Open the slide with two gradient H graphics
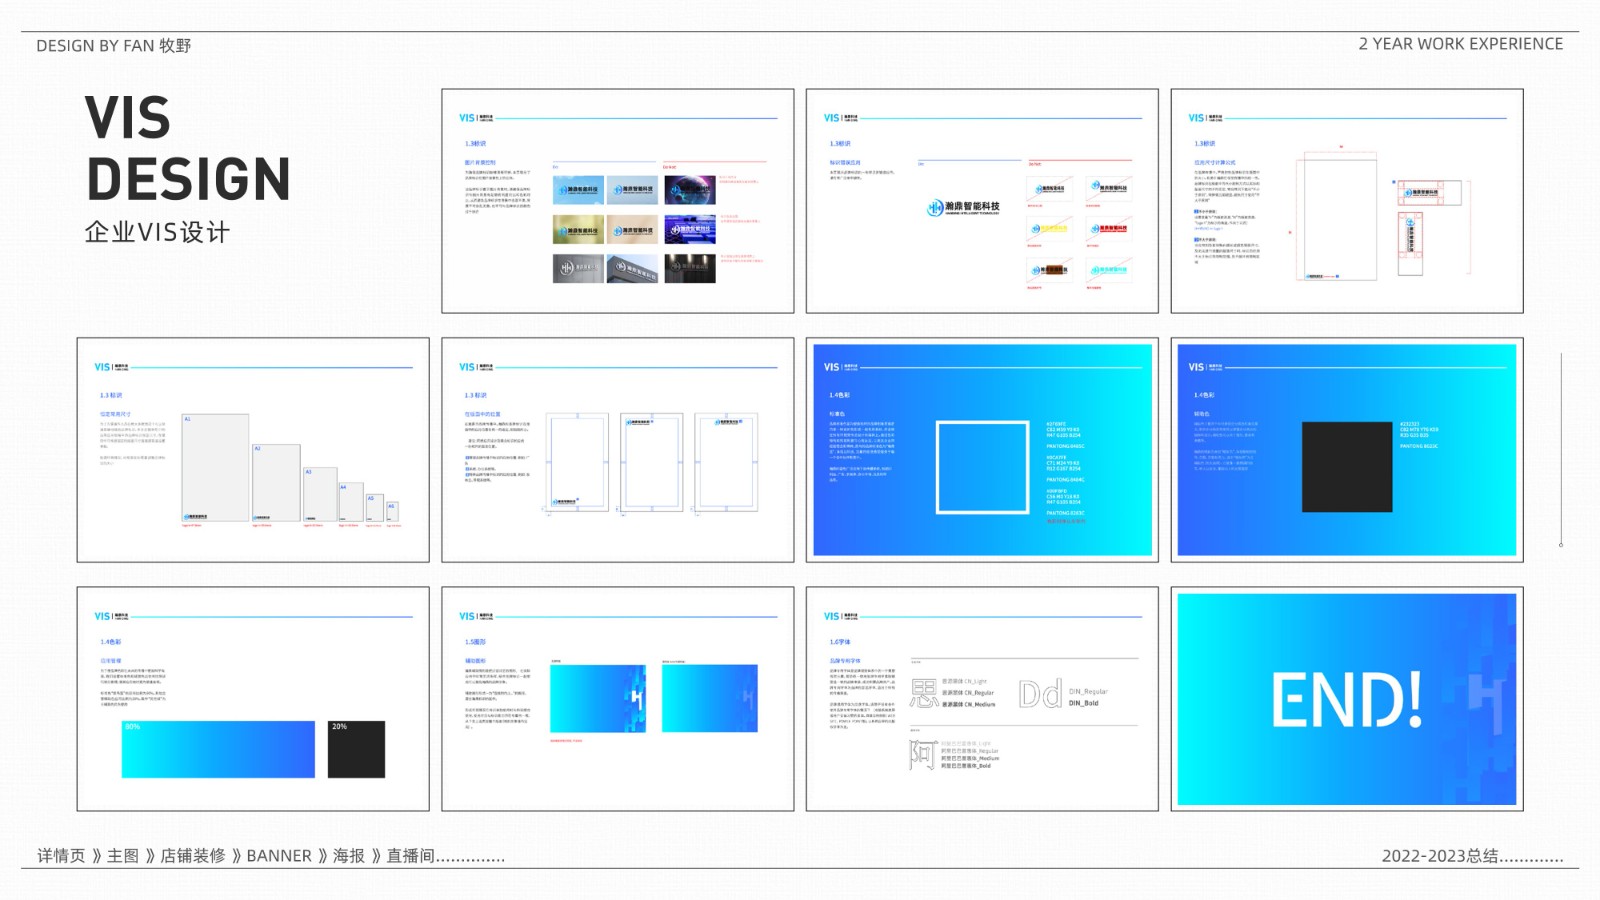 point(617,699)
